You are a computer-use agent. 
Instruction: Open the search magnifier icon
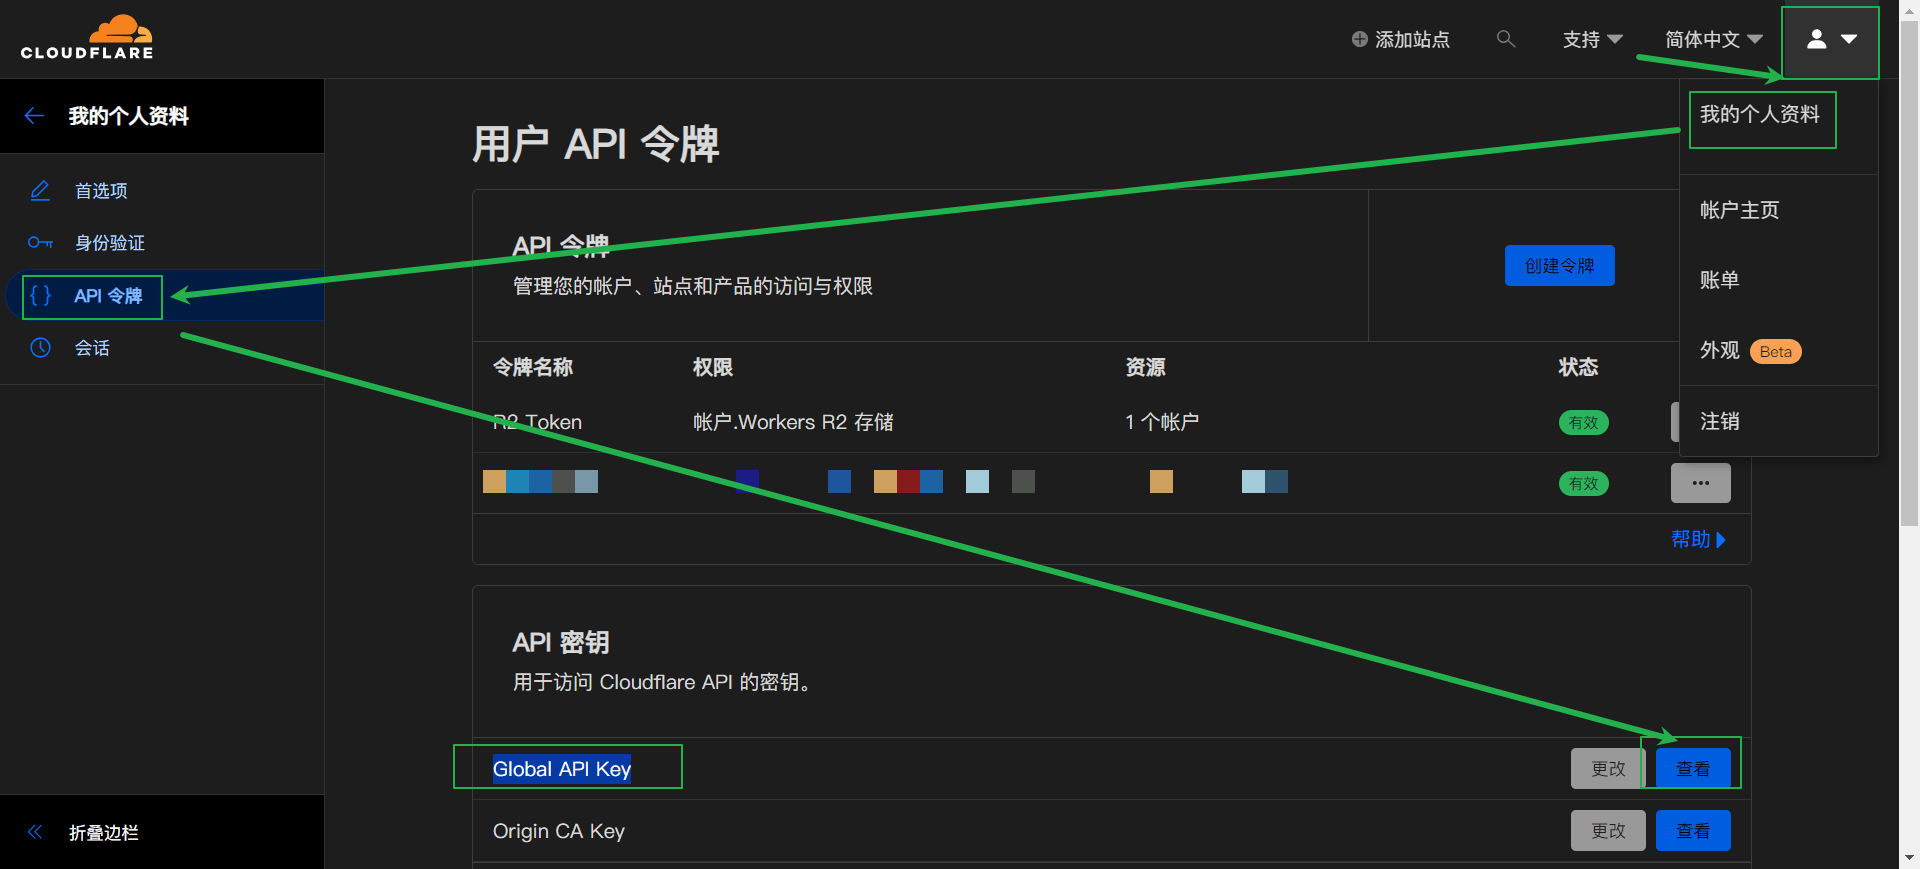tap(1506, 39)
